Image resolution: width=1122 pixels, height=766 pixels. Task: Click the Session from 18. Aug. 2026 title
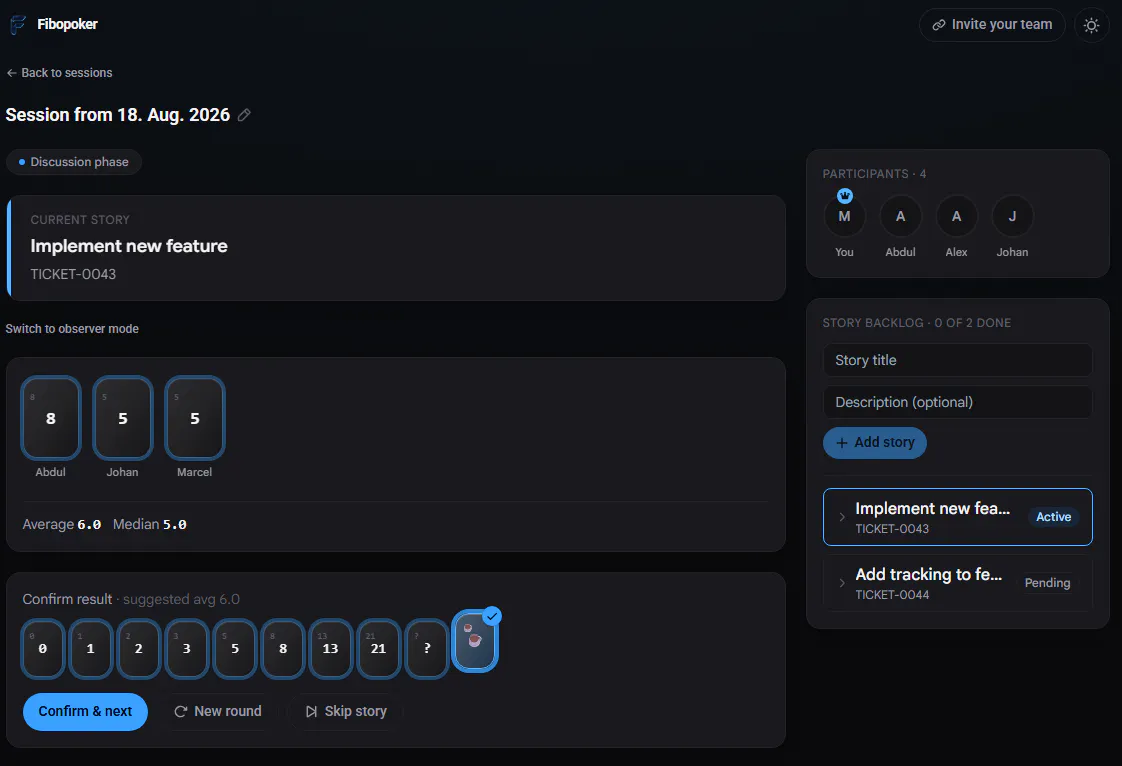pos(118,115)
